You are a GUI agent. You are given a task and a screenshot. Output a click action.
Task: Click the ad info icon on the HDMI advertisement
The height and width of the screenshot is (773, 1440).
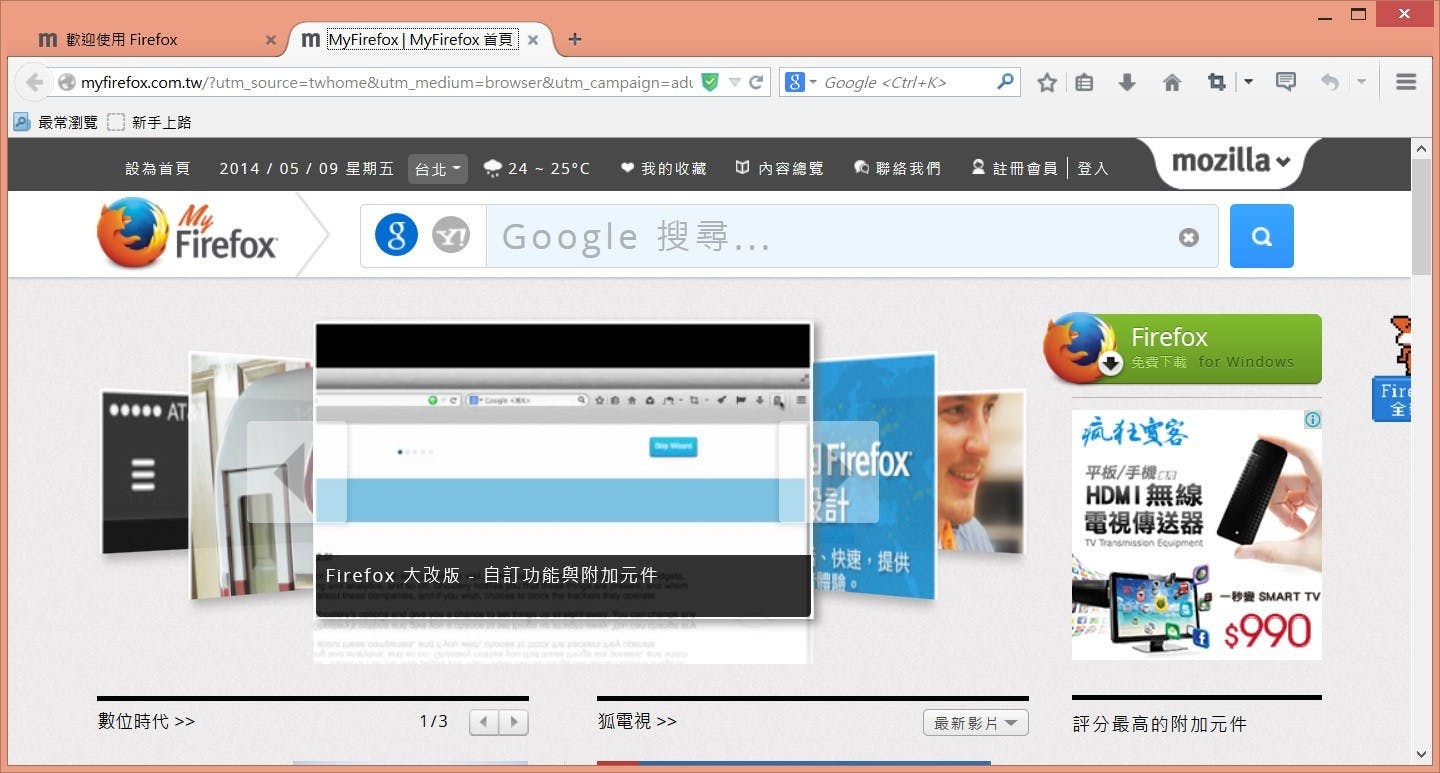click(1313, 419)
